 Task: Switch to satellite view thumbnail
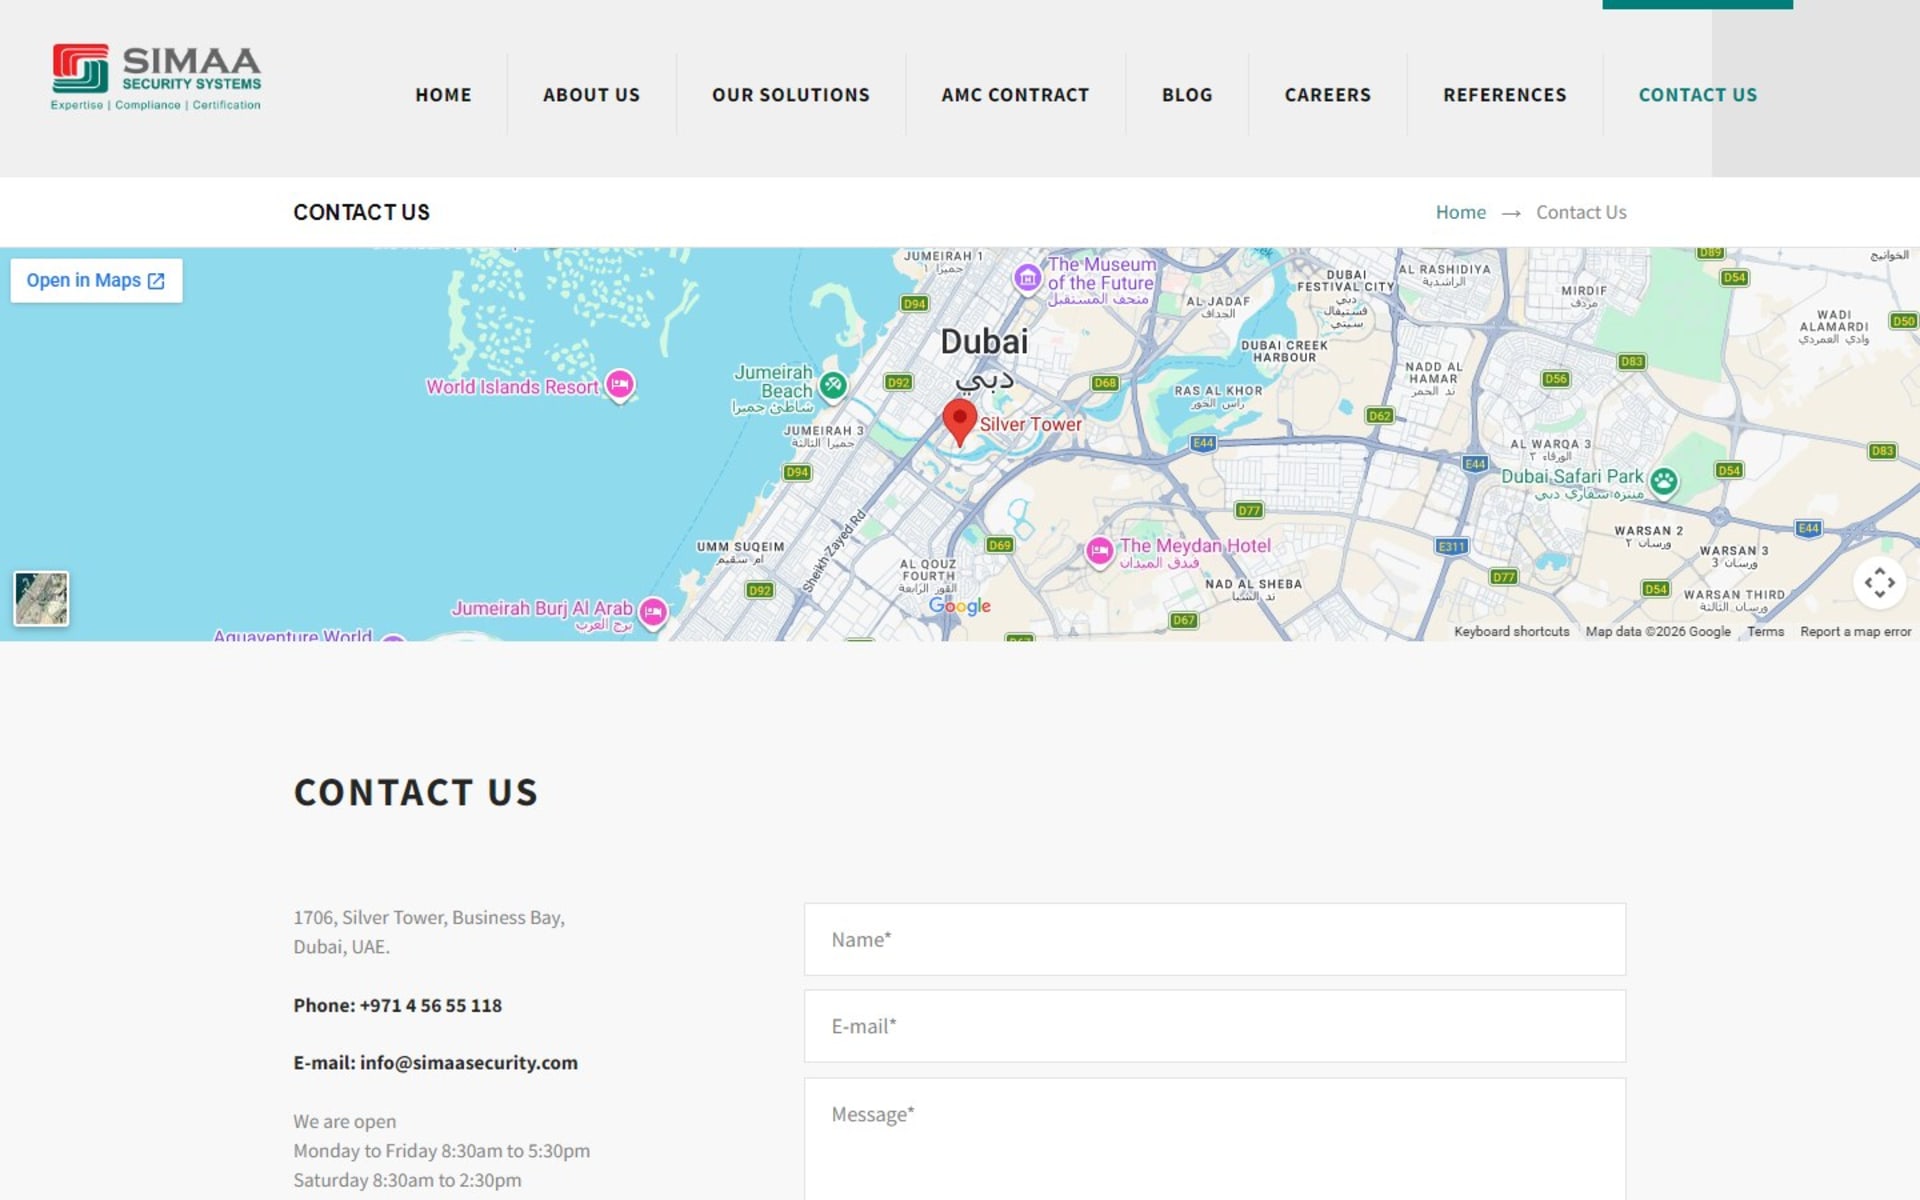(41, 598)
